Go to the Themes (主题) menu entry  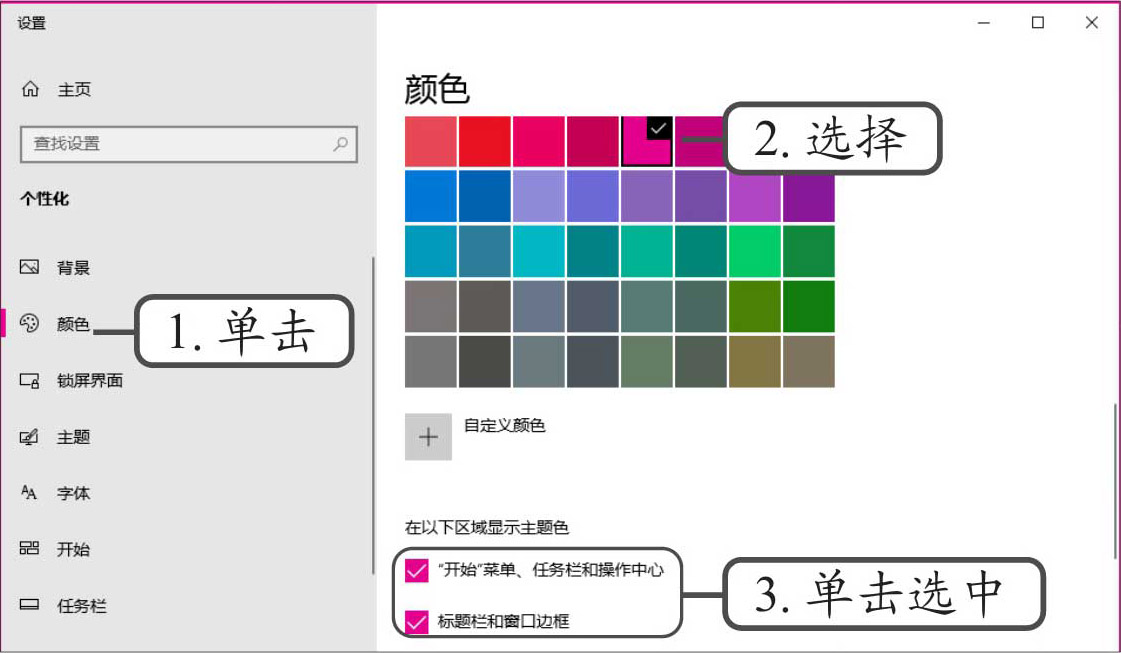coord(73,437)
